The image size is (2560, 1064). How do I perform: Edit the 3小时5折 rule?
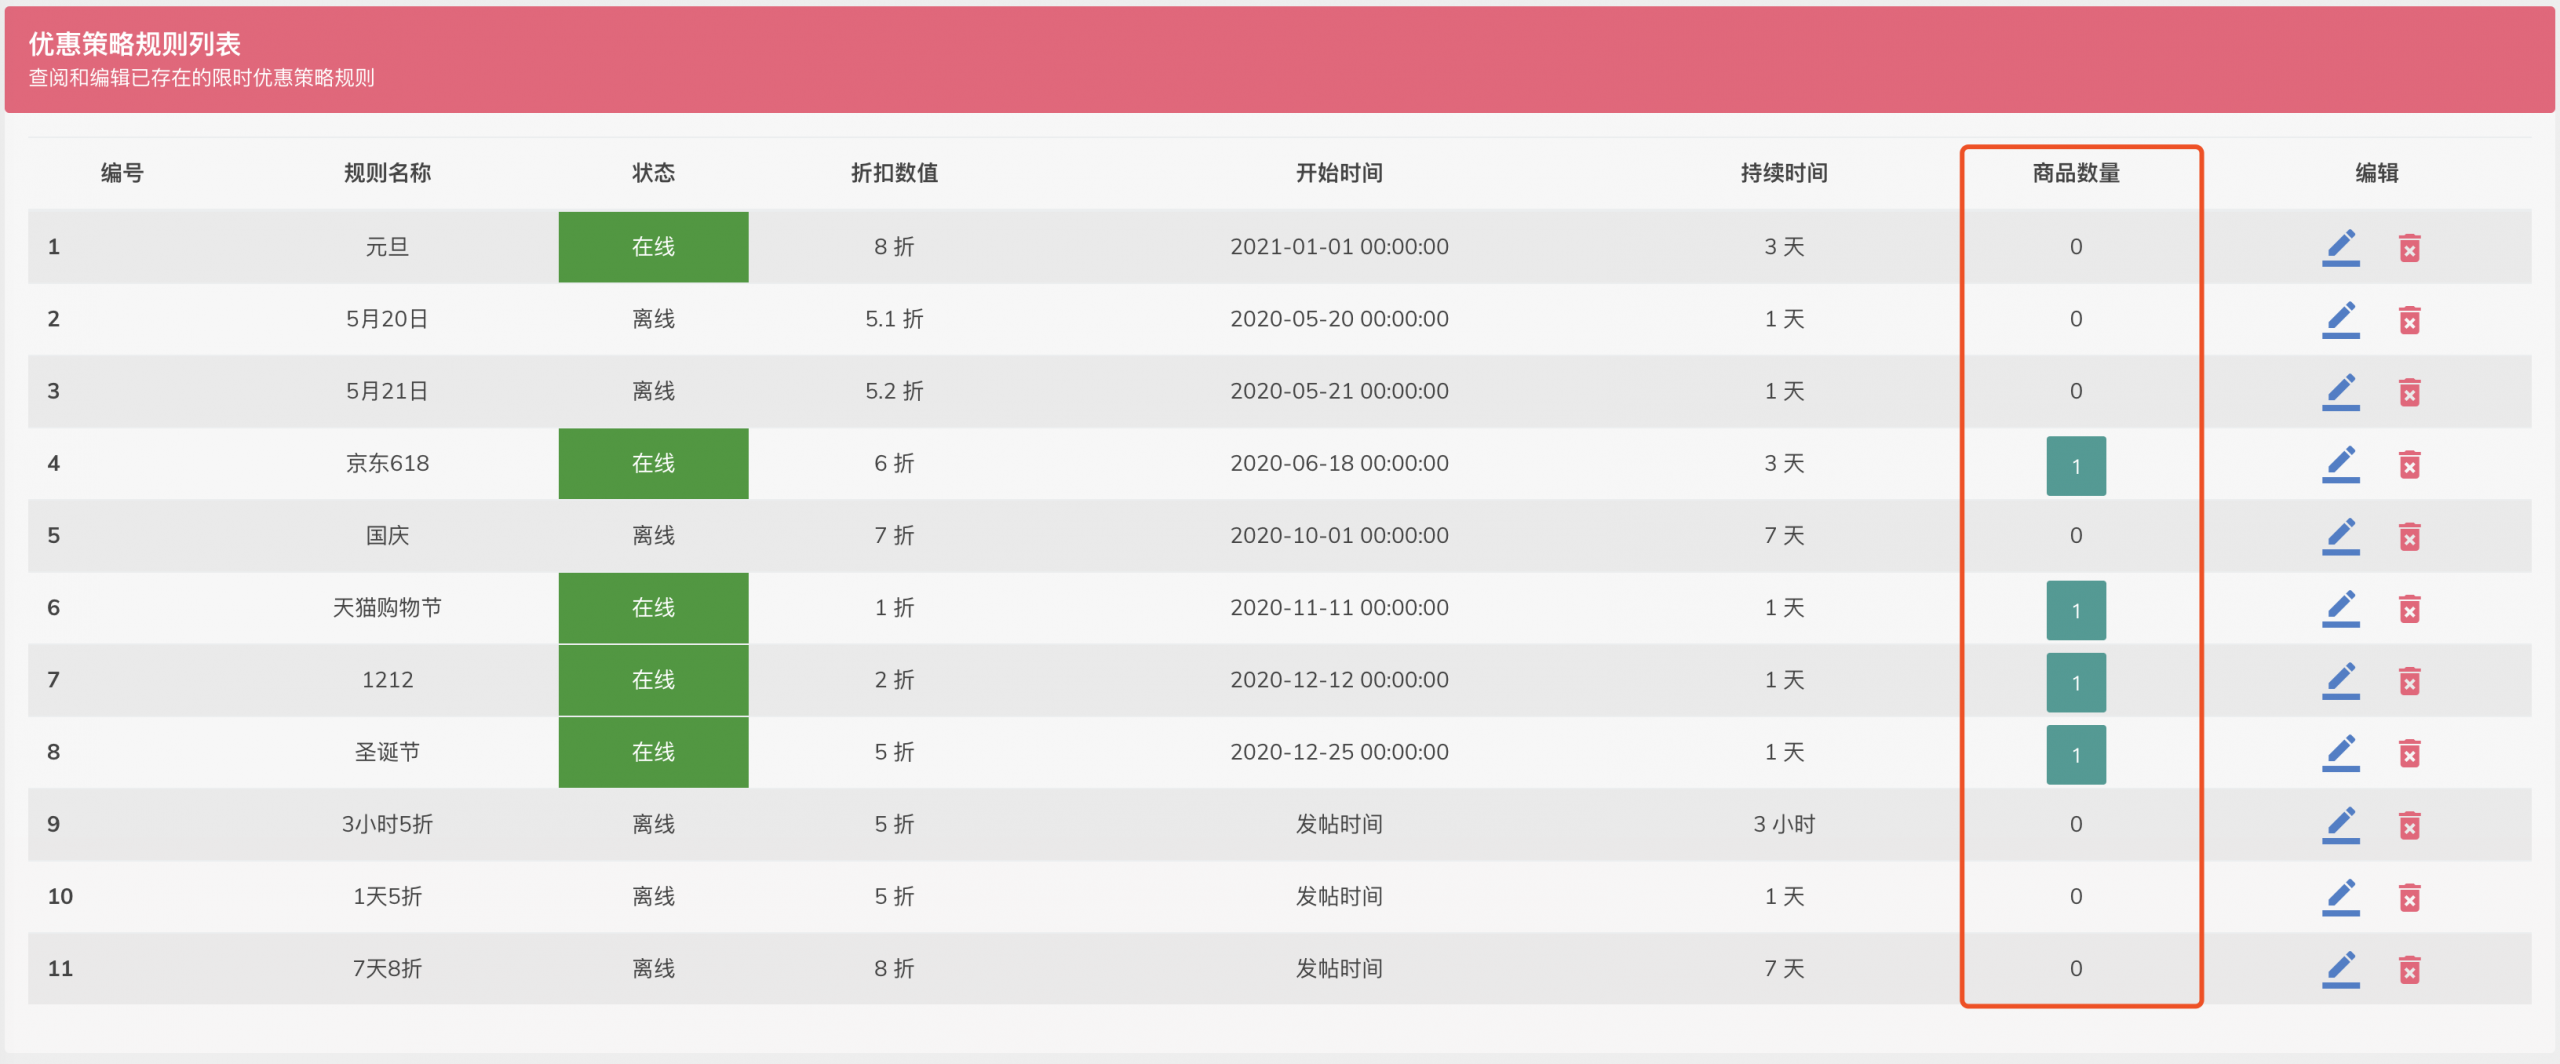click(x=2340, y=824)
